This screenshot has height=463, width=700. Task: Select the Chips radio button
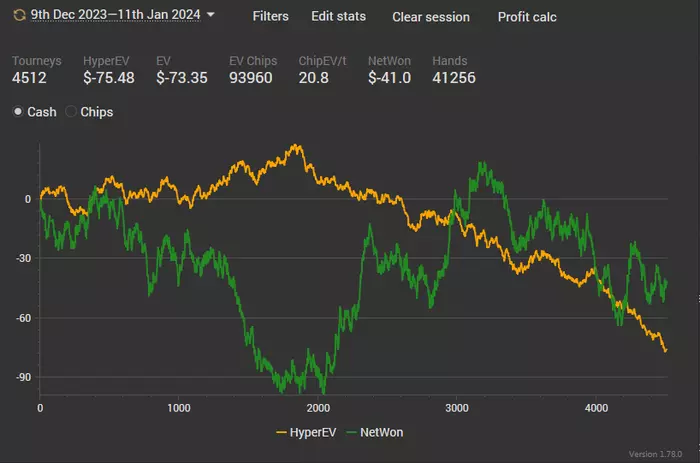pos(71,112)
